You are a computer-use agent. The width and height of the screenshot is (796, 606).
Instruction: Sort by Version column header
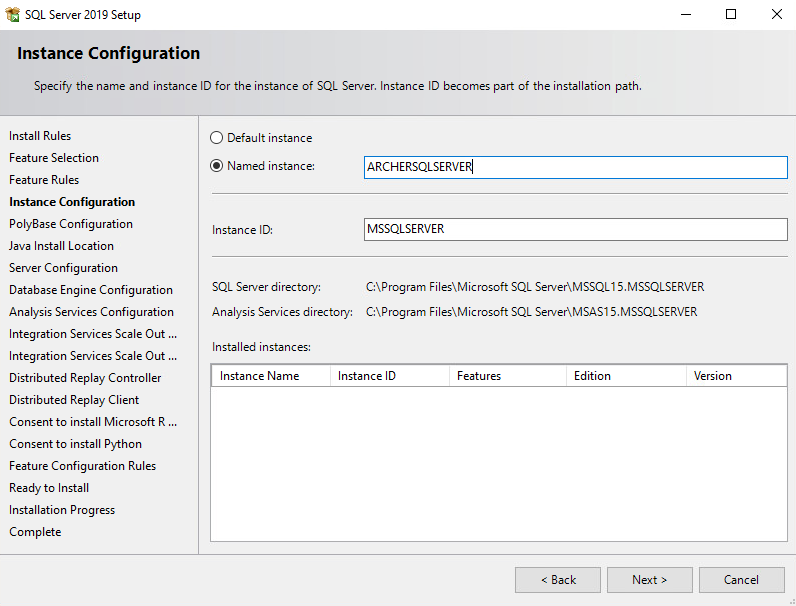pos(737,376)
